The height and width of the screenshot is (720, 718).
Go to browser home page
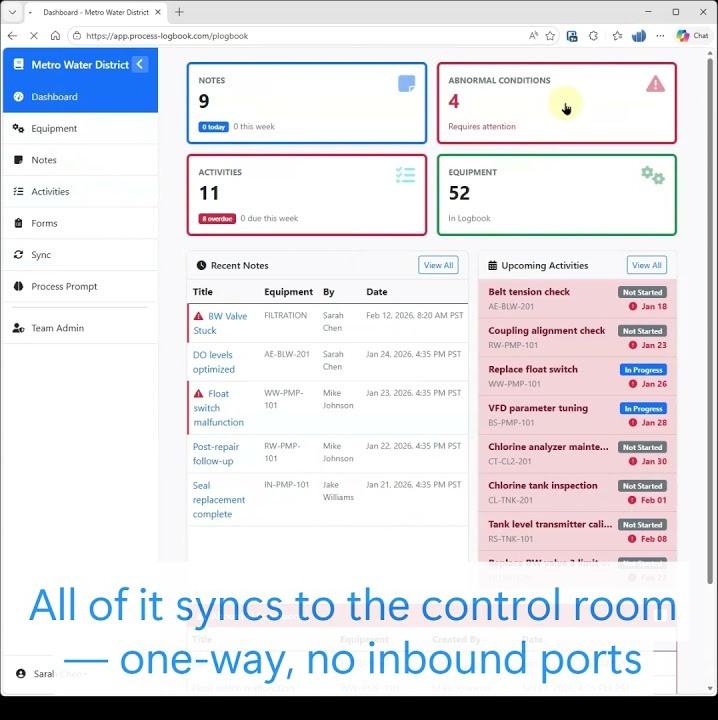[55, 36]
